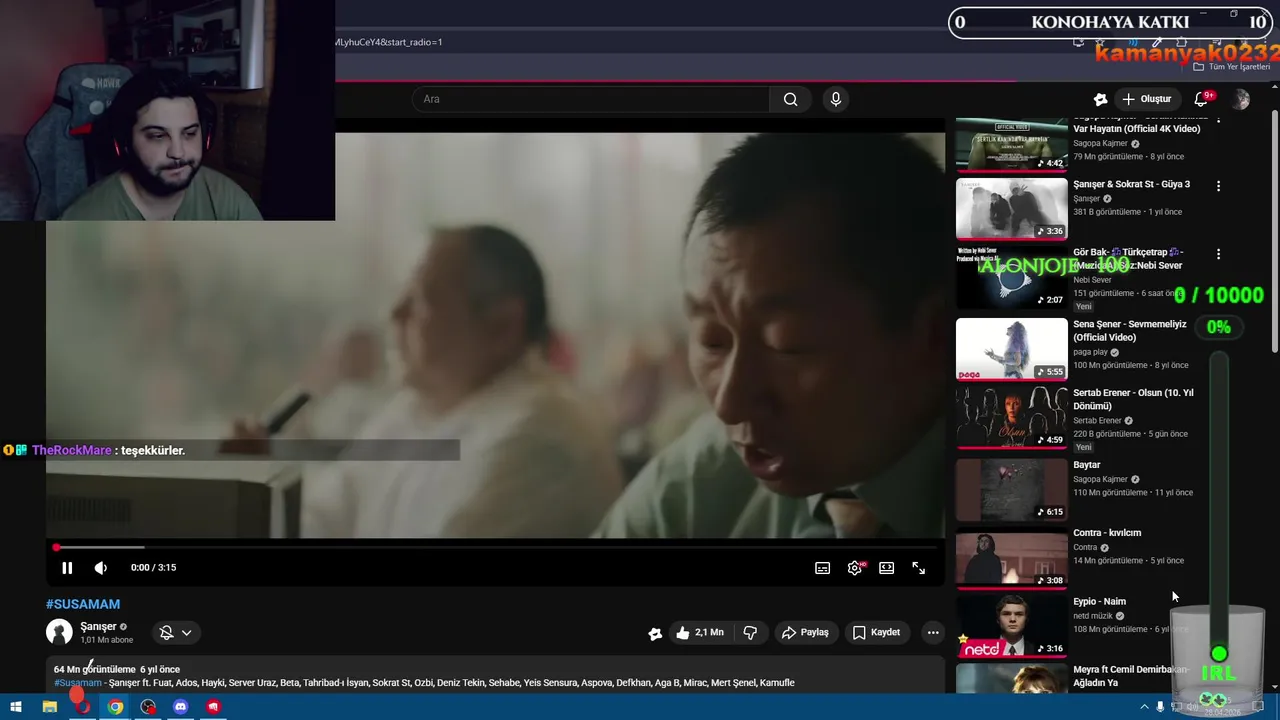The width and height of the screenshot is (1280, 720).
Task: Switch to the OBS Studio taskbar icon
Action: click(148, 707)
